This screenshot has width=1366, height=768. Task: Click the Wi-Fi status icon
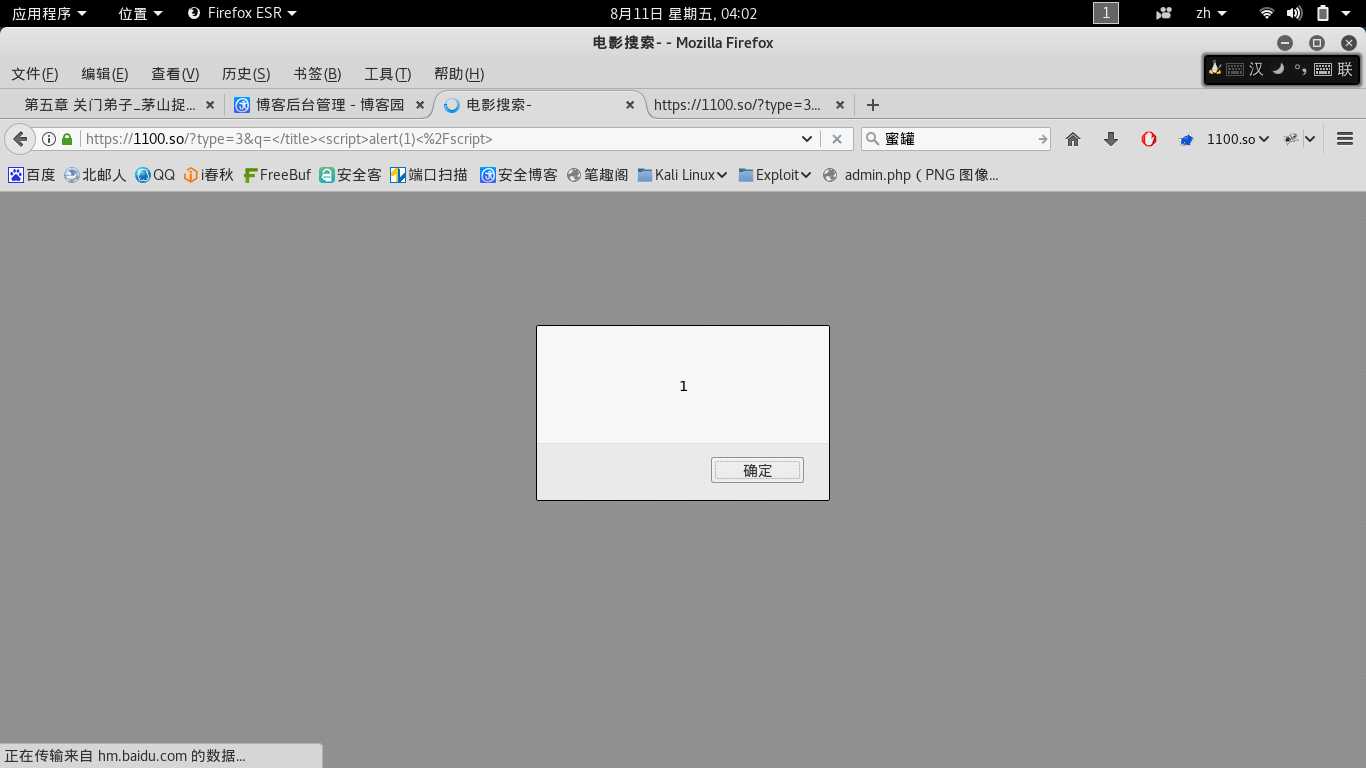pos(1267,13)
